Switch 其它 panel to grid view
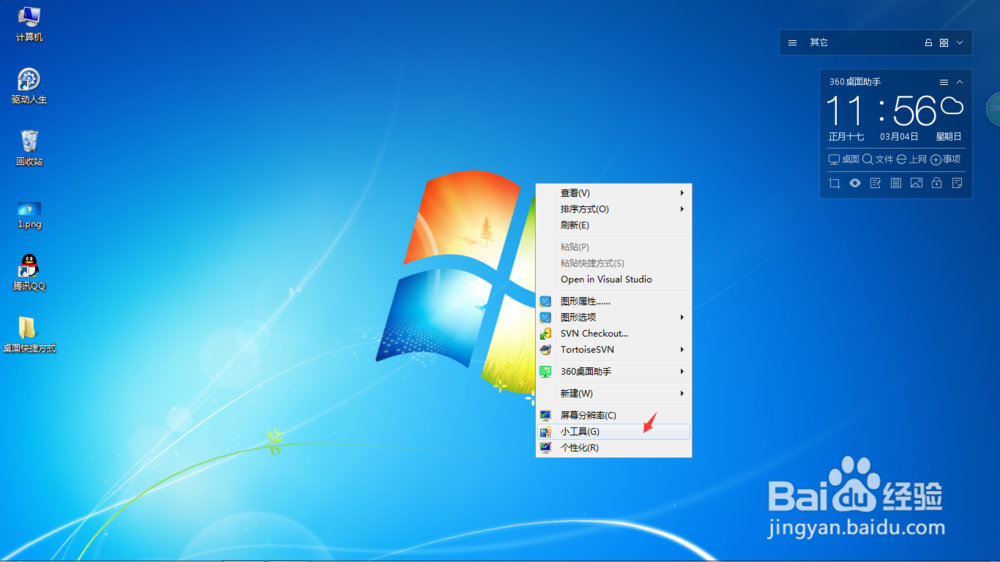The width and height of the screenshot is (1000, 562). 944,43
